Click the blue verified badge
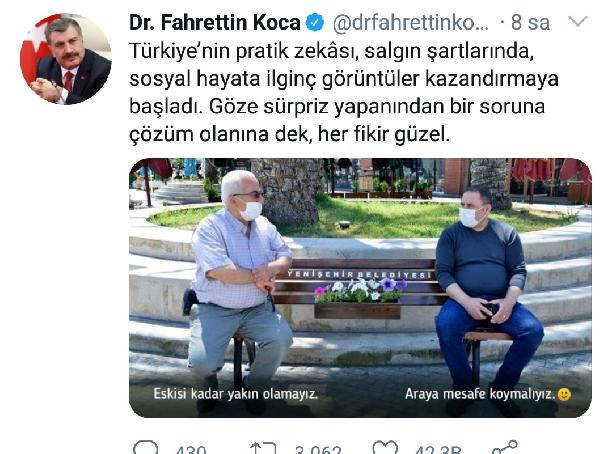The height and width of the screenshot is (454, 600). coord(315,23)
